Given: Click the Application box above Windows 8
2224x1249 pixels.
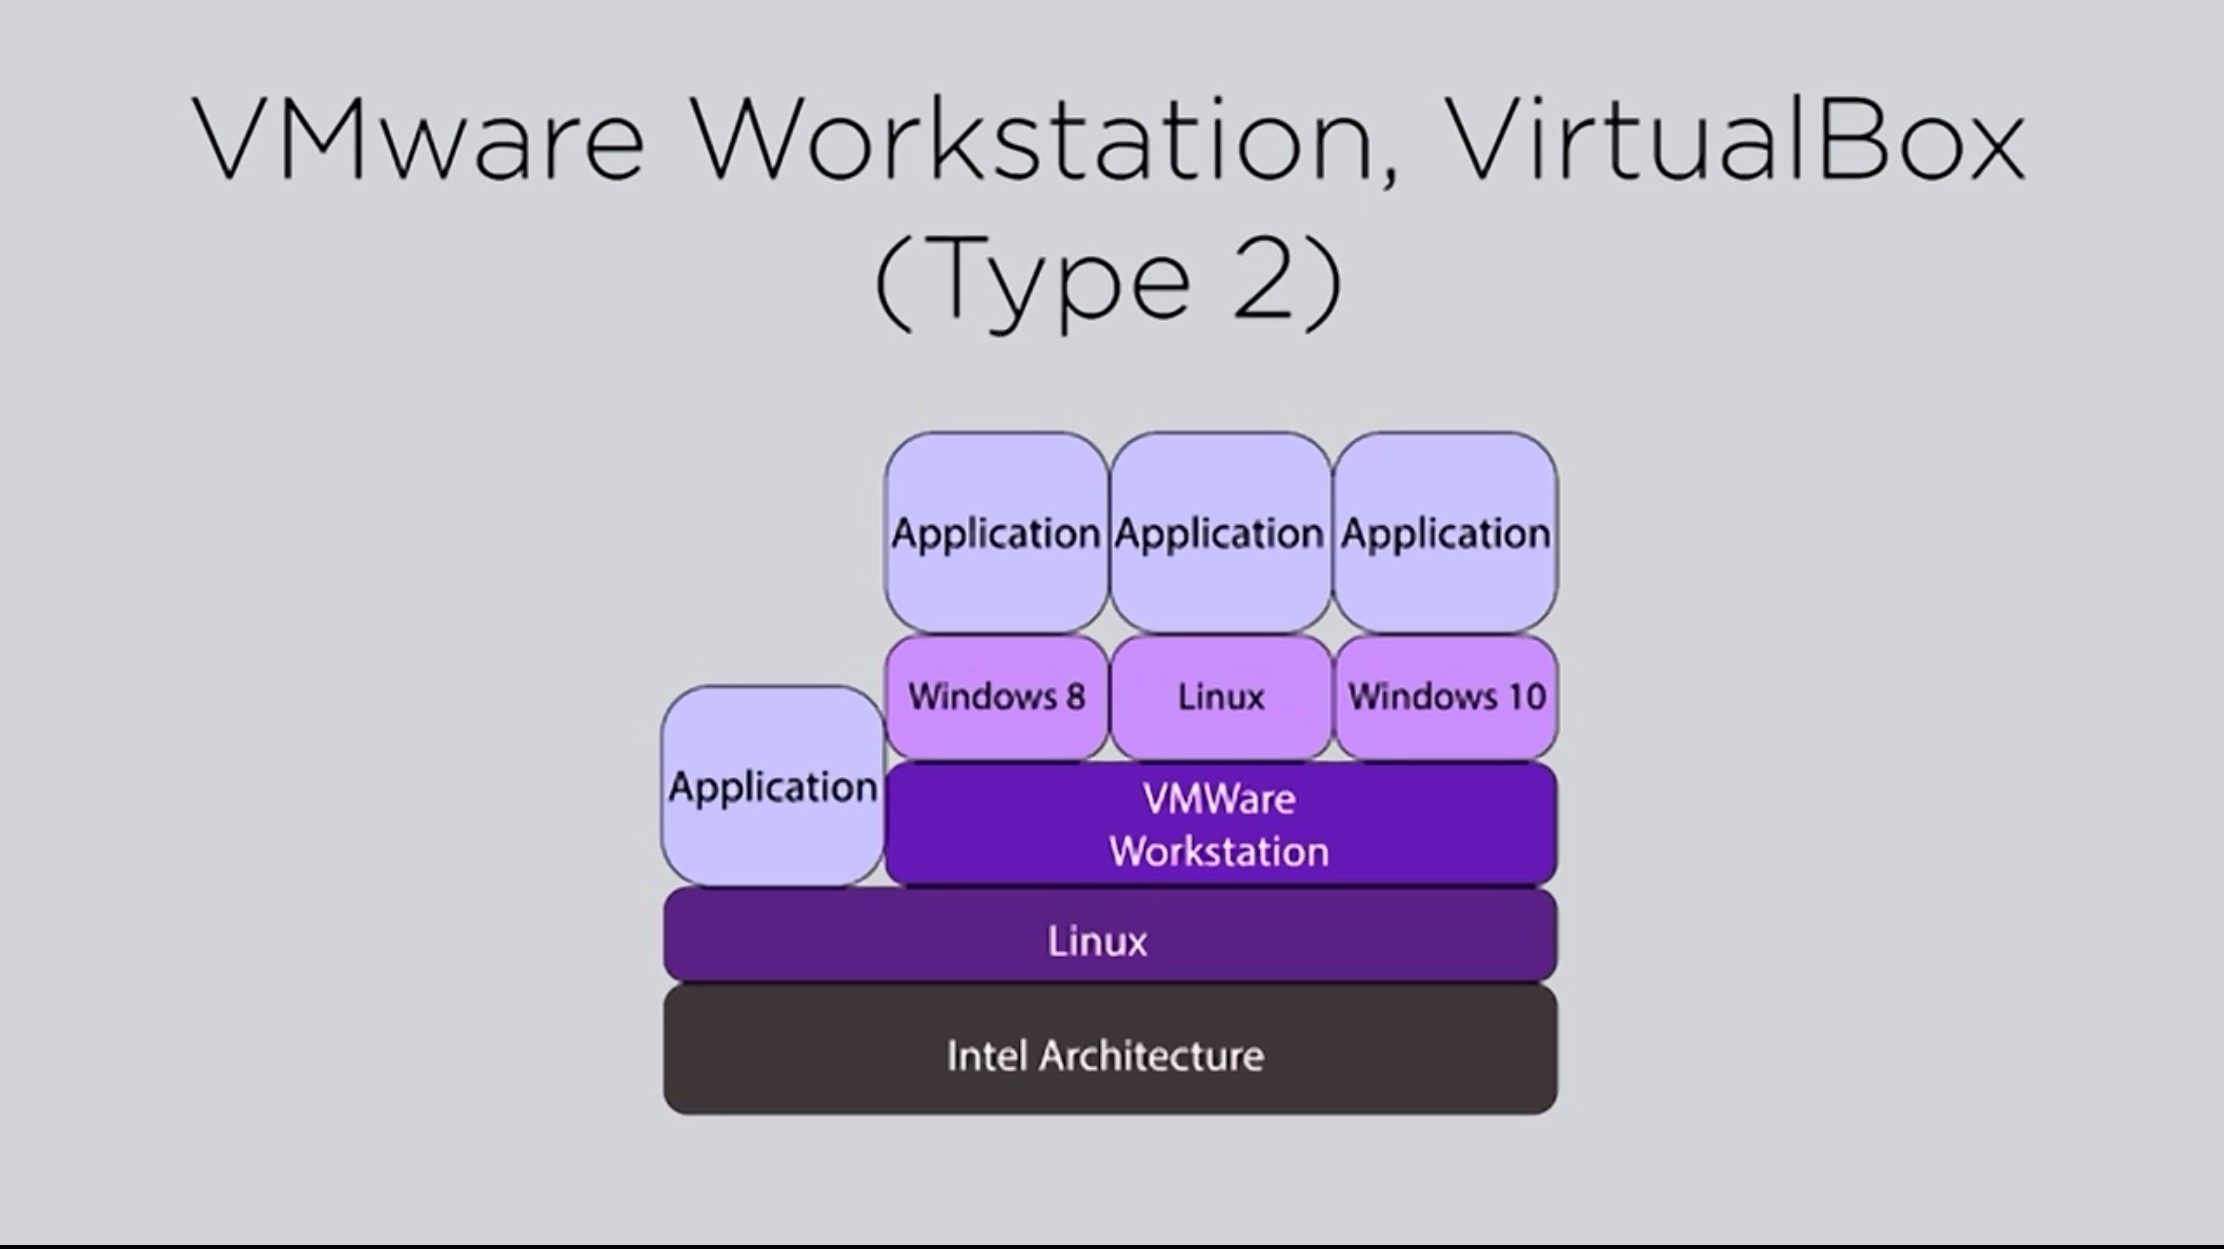Looking at the screenshot, I should click(x=996, y=532).
